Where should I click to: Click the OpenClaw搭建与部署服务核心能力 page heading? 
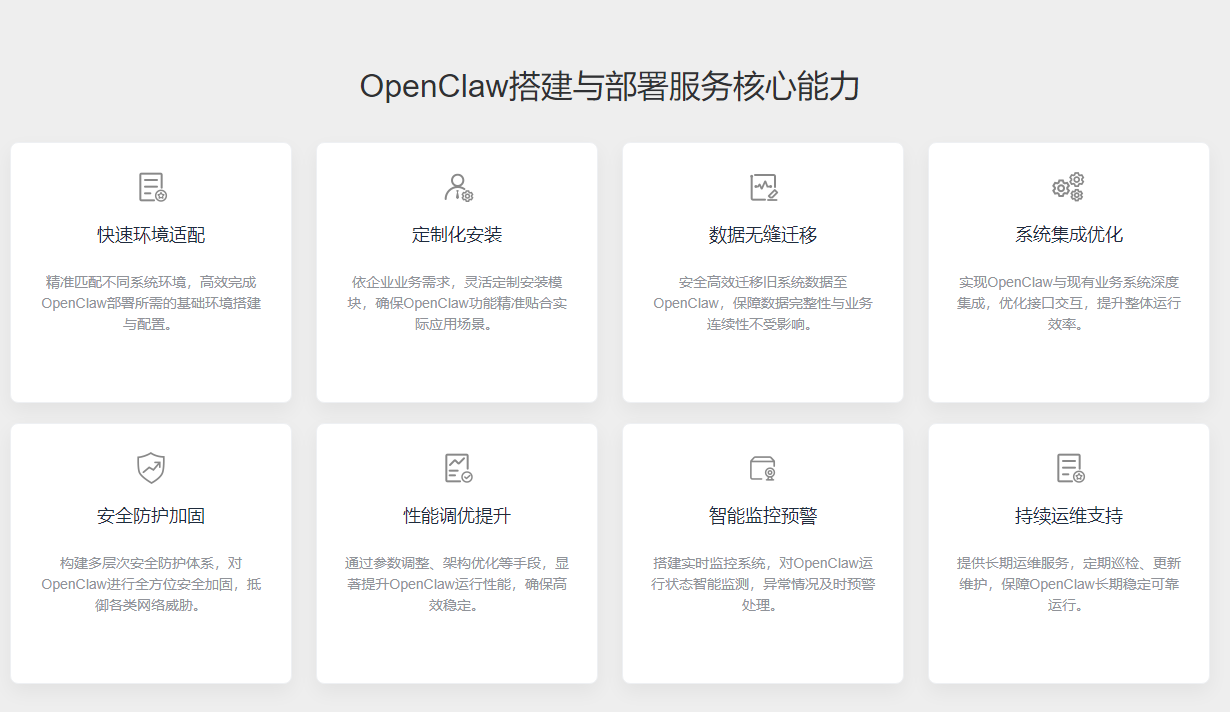tap(610, 86)
